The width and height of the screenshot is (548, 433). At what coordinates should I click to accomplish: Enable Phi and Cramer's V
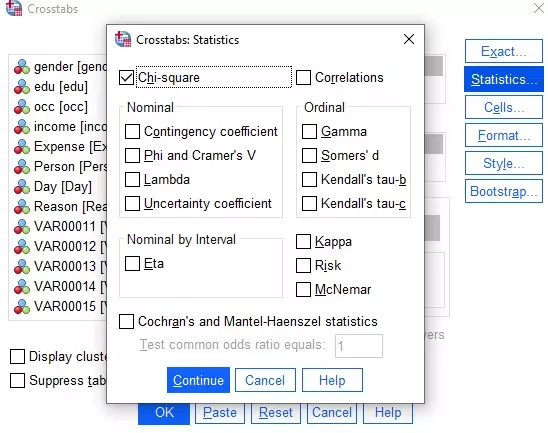[x=132, y=156]
